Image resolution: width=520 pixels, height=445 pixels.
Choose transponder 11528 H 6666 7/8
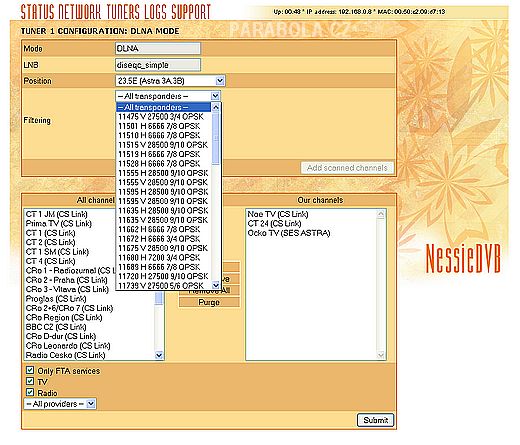163,164
